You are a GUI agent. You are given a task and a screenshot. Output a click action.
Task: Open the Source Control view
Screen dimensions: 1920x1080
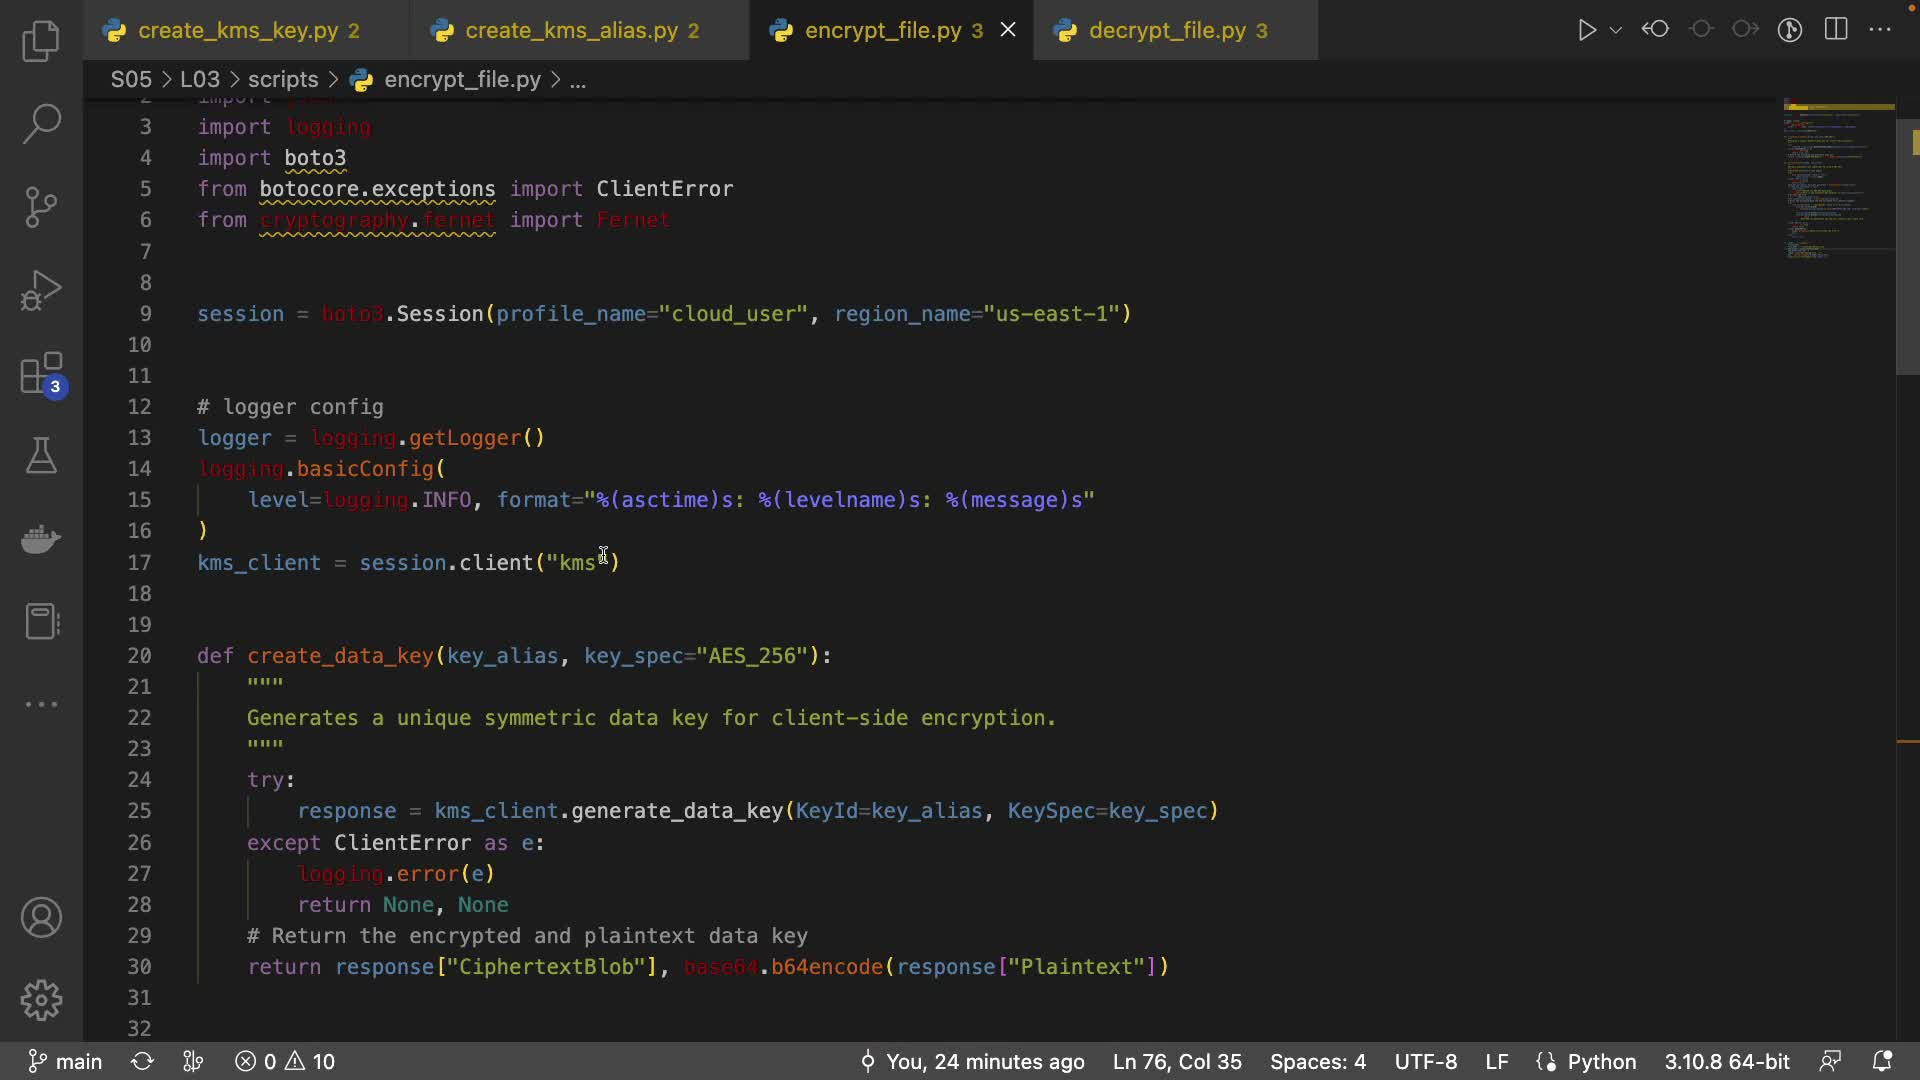coord(41,207)
